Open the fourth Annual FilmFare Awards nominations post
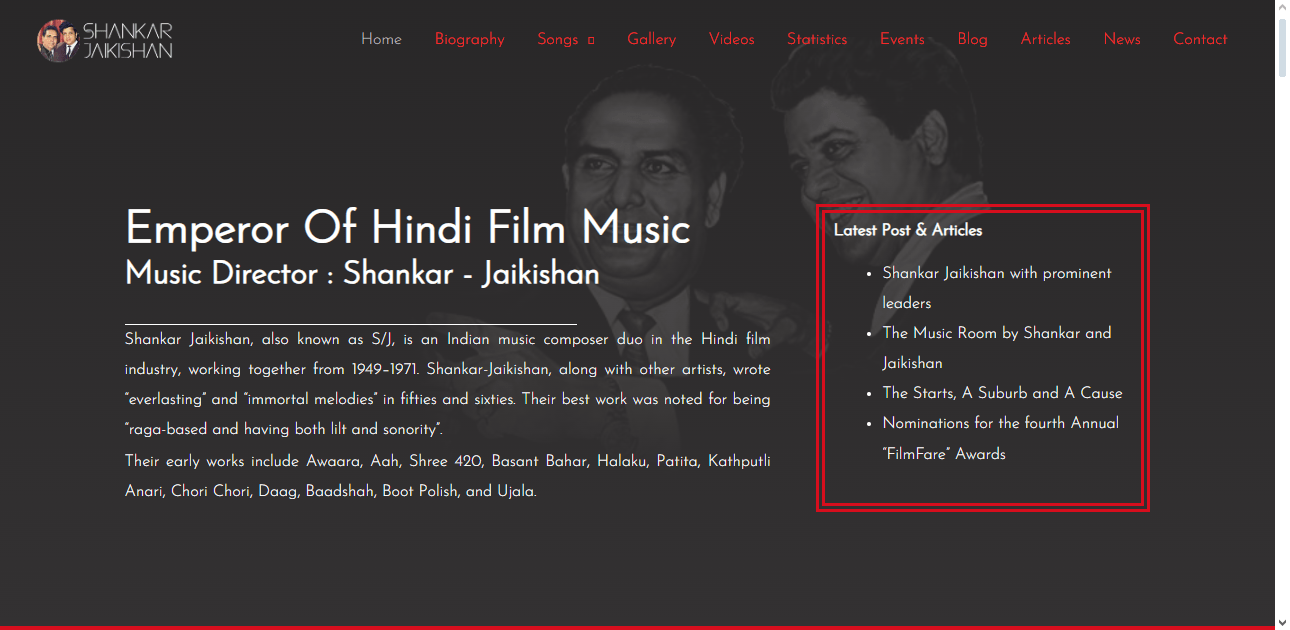This screenshot has height=630, width=1290. 1000,423
